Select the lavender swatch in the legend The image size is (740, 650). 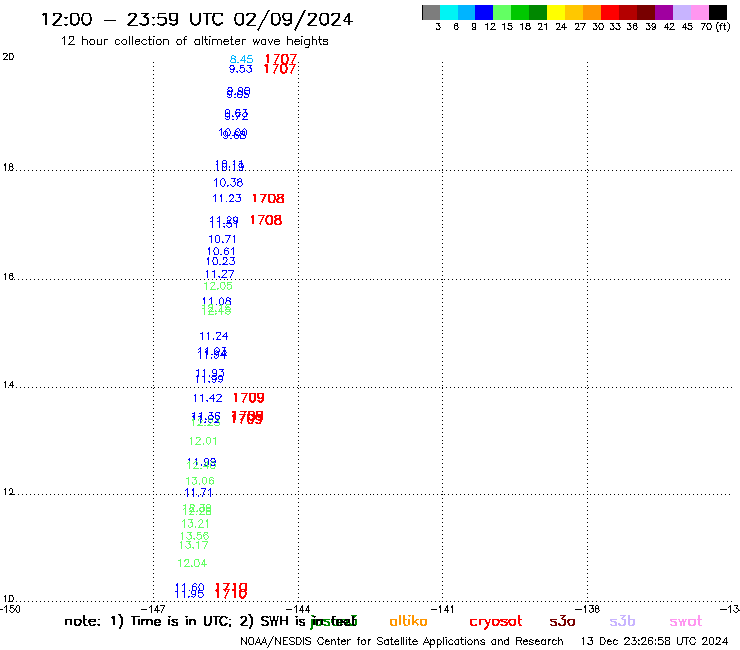tap(681, 12)
